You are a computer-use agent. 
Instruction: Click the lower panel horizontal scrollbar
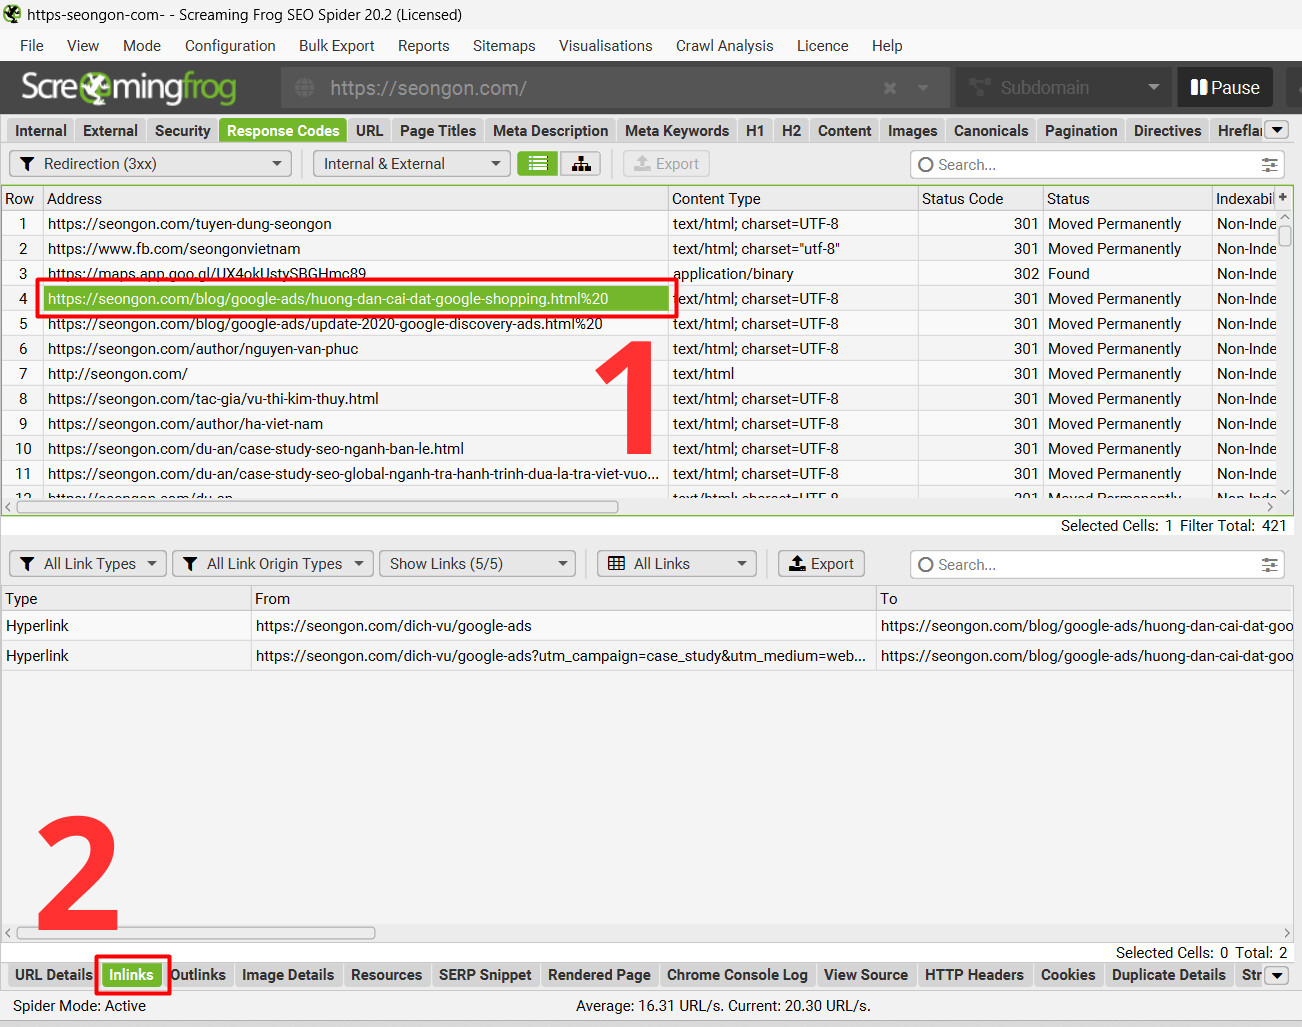point(196,933)
